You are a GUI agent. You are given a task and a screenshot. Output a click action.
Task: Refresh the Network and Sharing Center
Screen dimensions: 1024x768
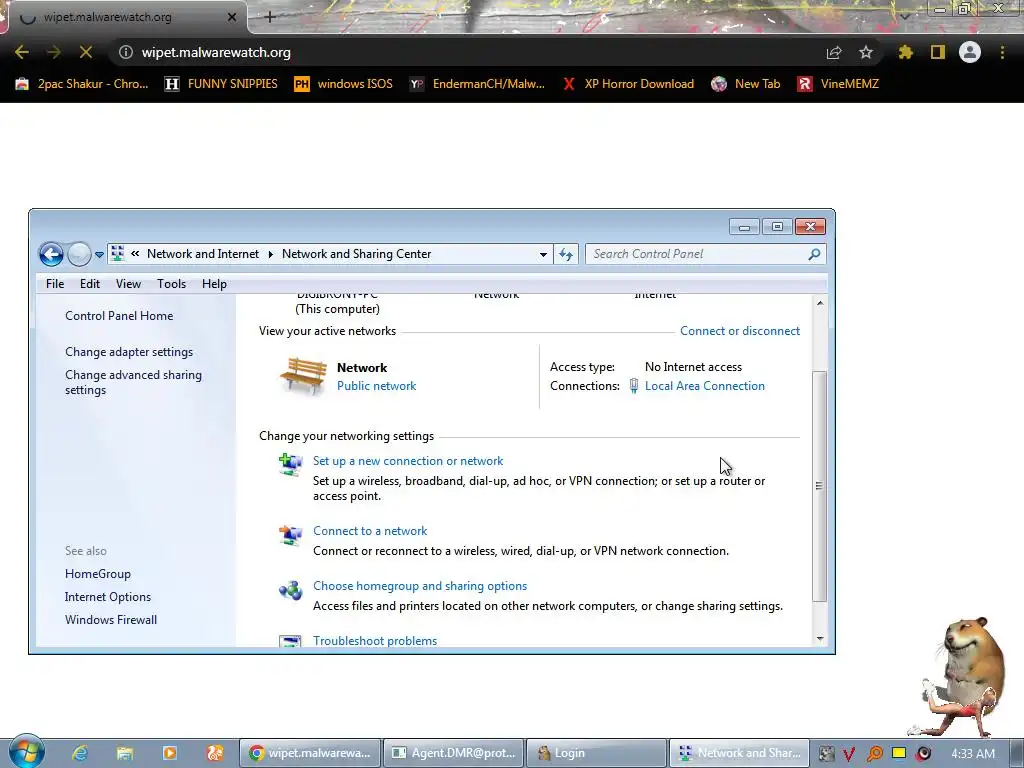(566, 254)
